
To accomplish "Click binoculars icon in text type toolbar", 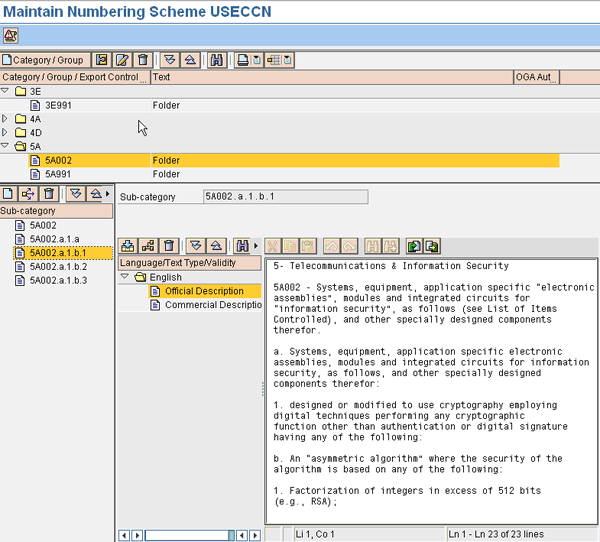I will [x=242, y=246].
